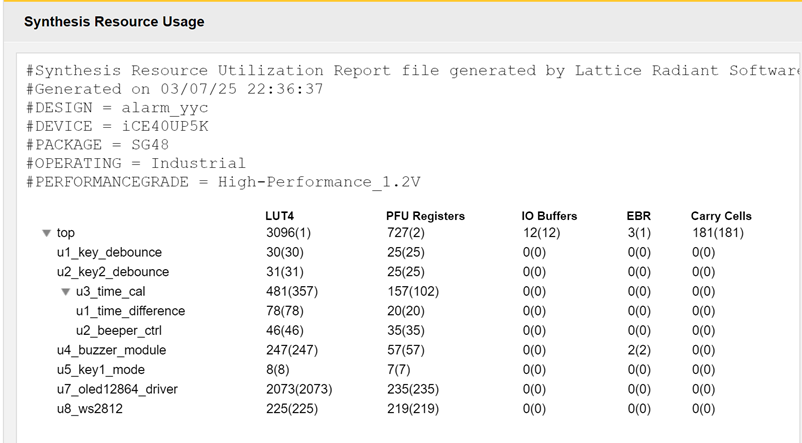Select the u7_oled12864_driver row
Image resolution: width=802 pixels, height=443 pixels.
click(117, 389)
